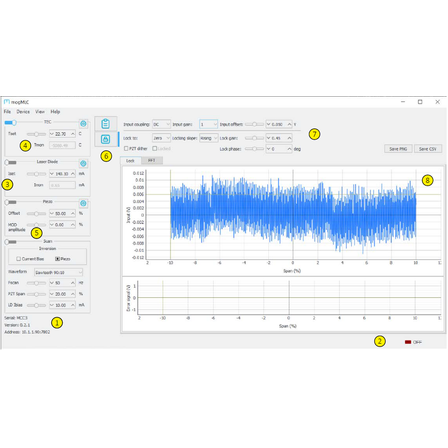Open the Locking slope dropdown
The width and height of the screenshot is (448, 448).
click(x=209, y=138)
